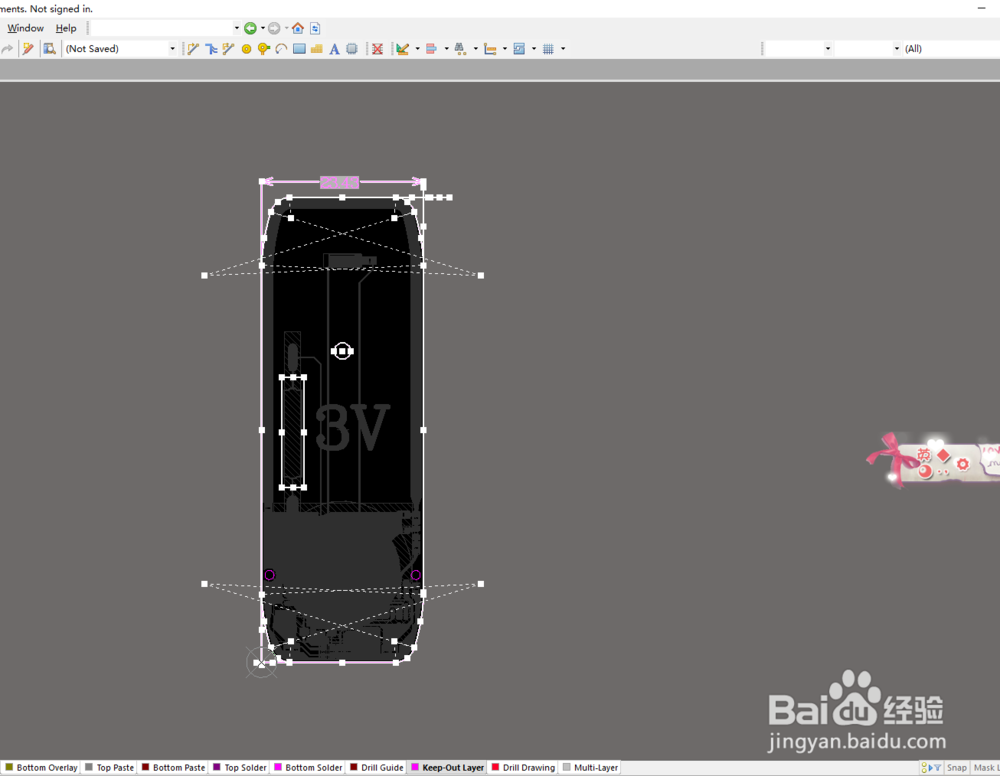Click the layer set filter icon
Viewport: 1000px width, 776px height.
930,768
